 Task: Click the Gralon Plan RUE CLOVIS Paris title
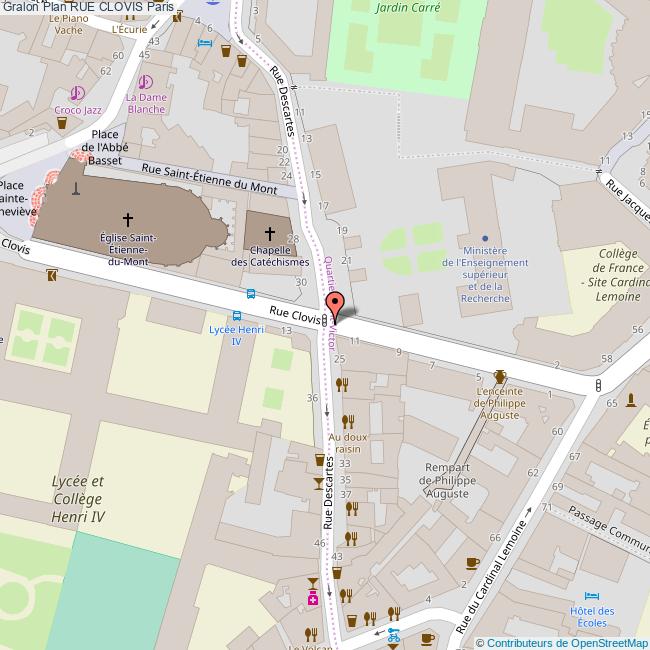[88, 6]
